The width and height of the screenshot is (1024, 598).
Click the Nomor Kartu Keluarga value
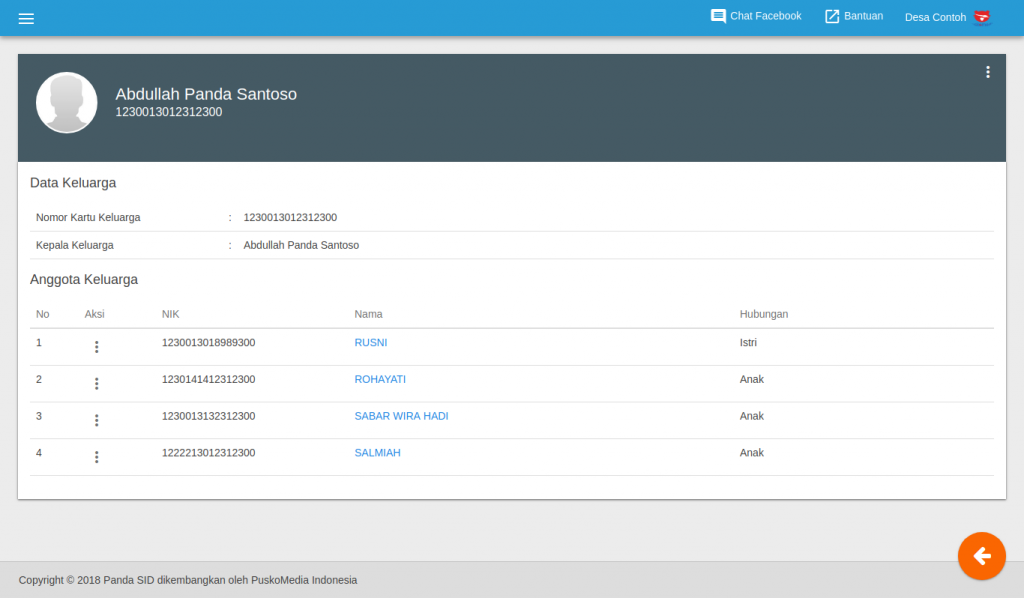(x=290, y=217)
